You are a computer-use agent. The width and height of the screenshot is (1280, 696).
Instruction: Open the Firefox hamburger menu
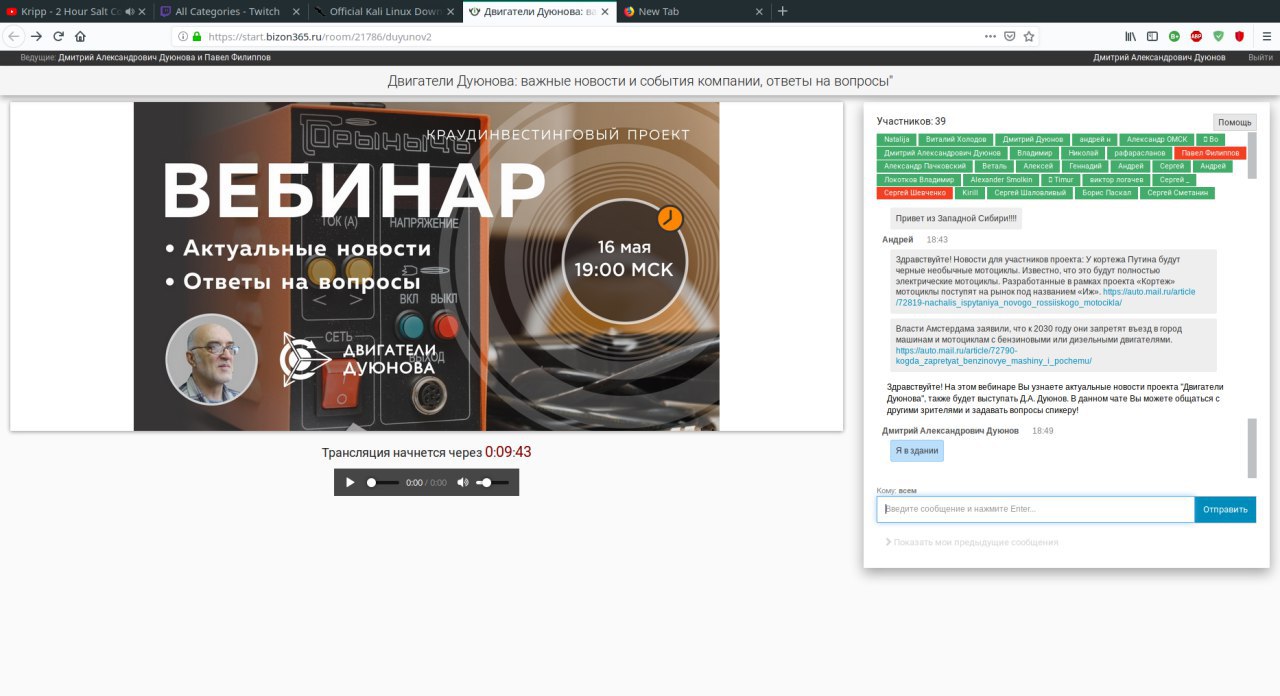(x=1266, y=36)
